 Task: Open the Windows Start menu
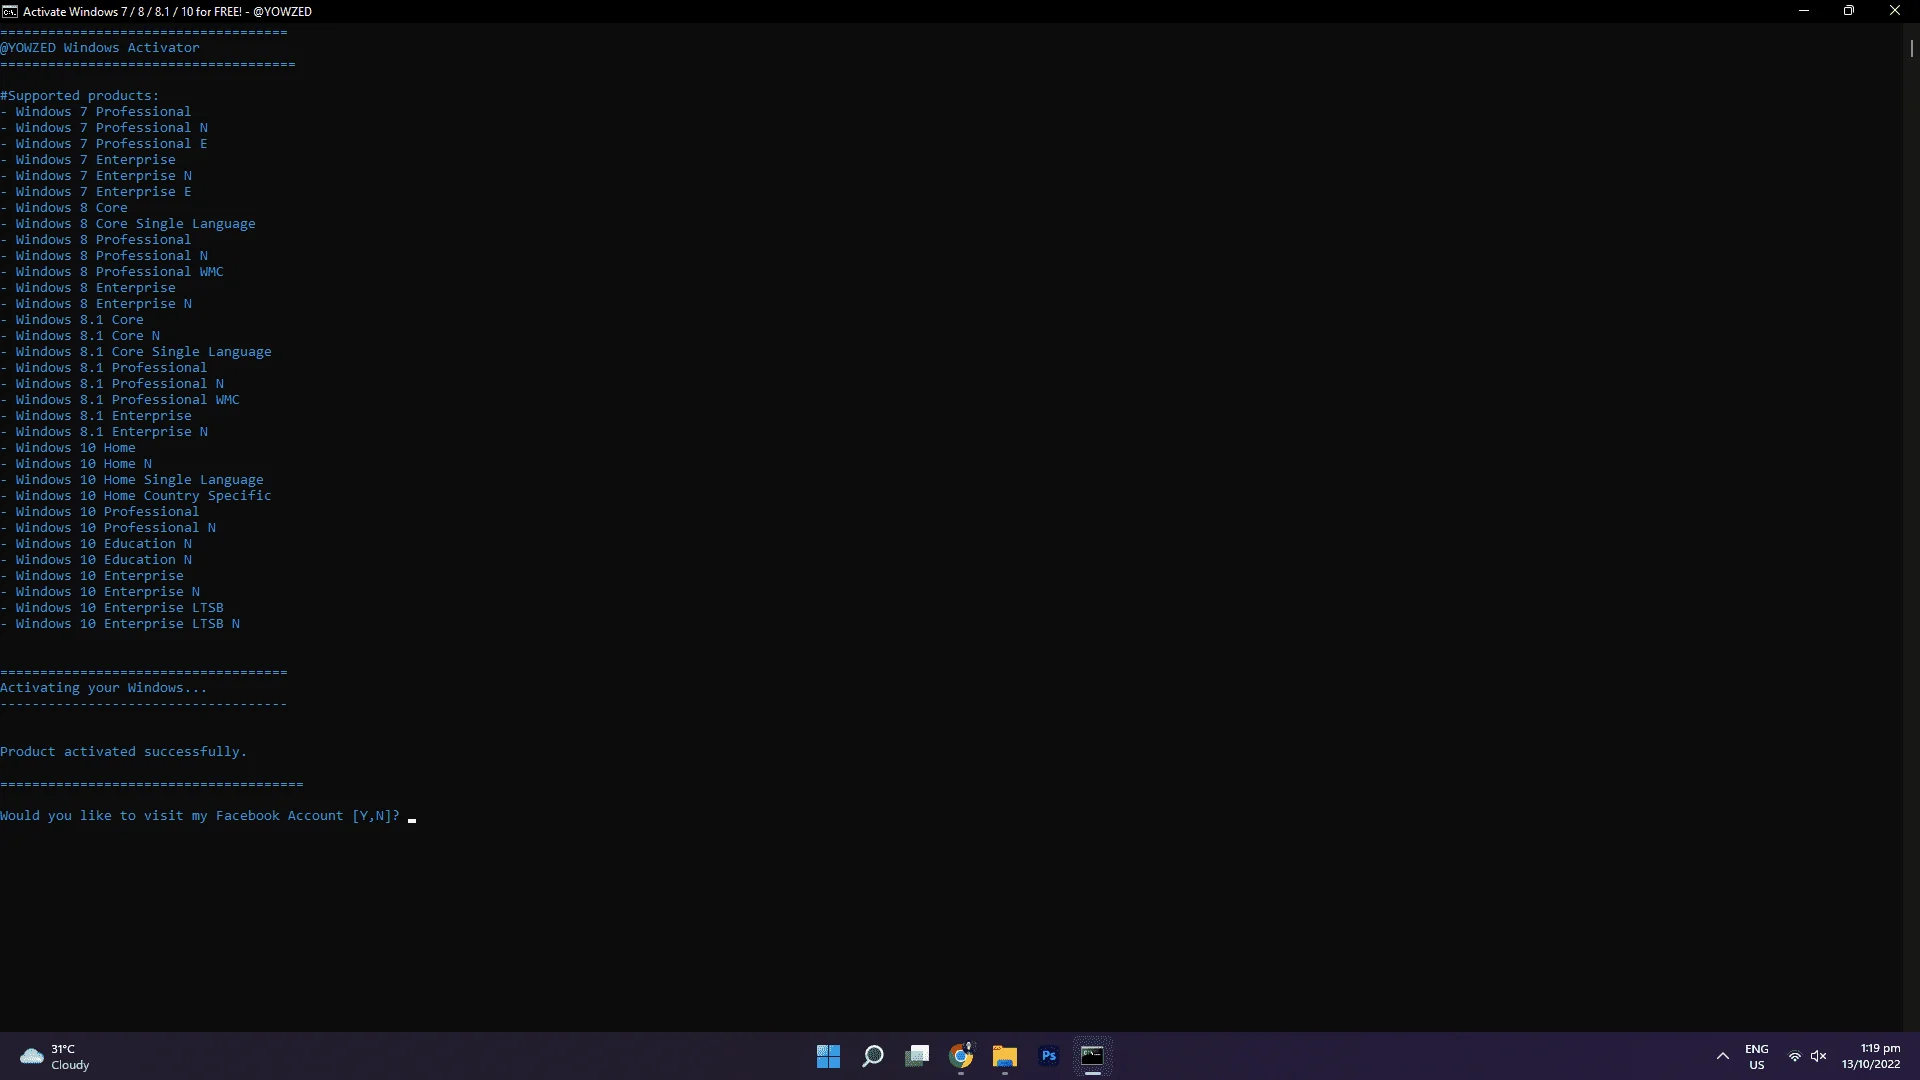(828, 1056)
